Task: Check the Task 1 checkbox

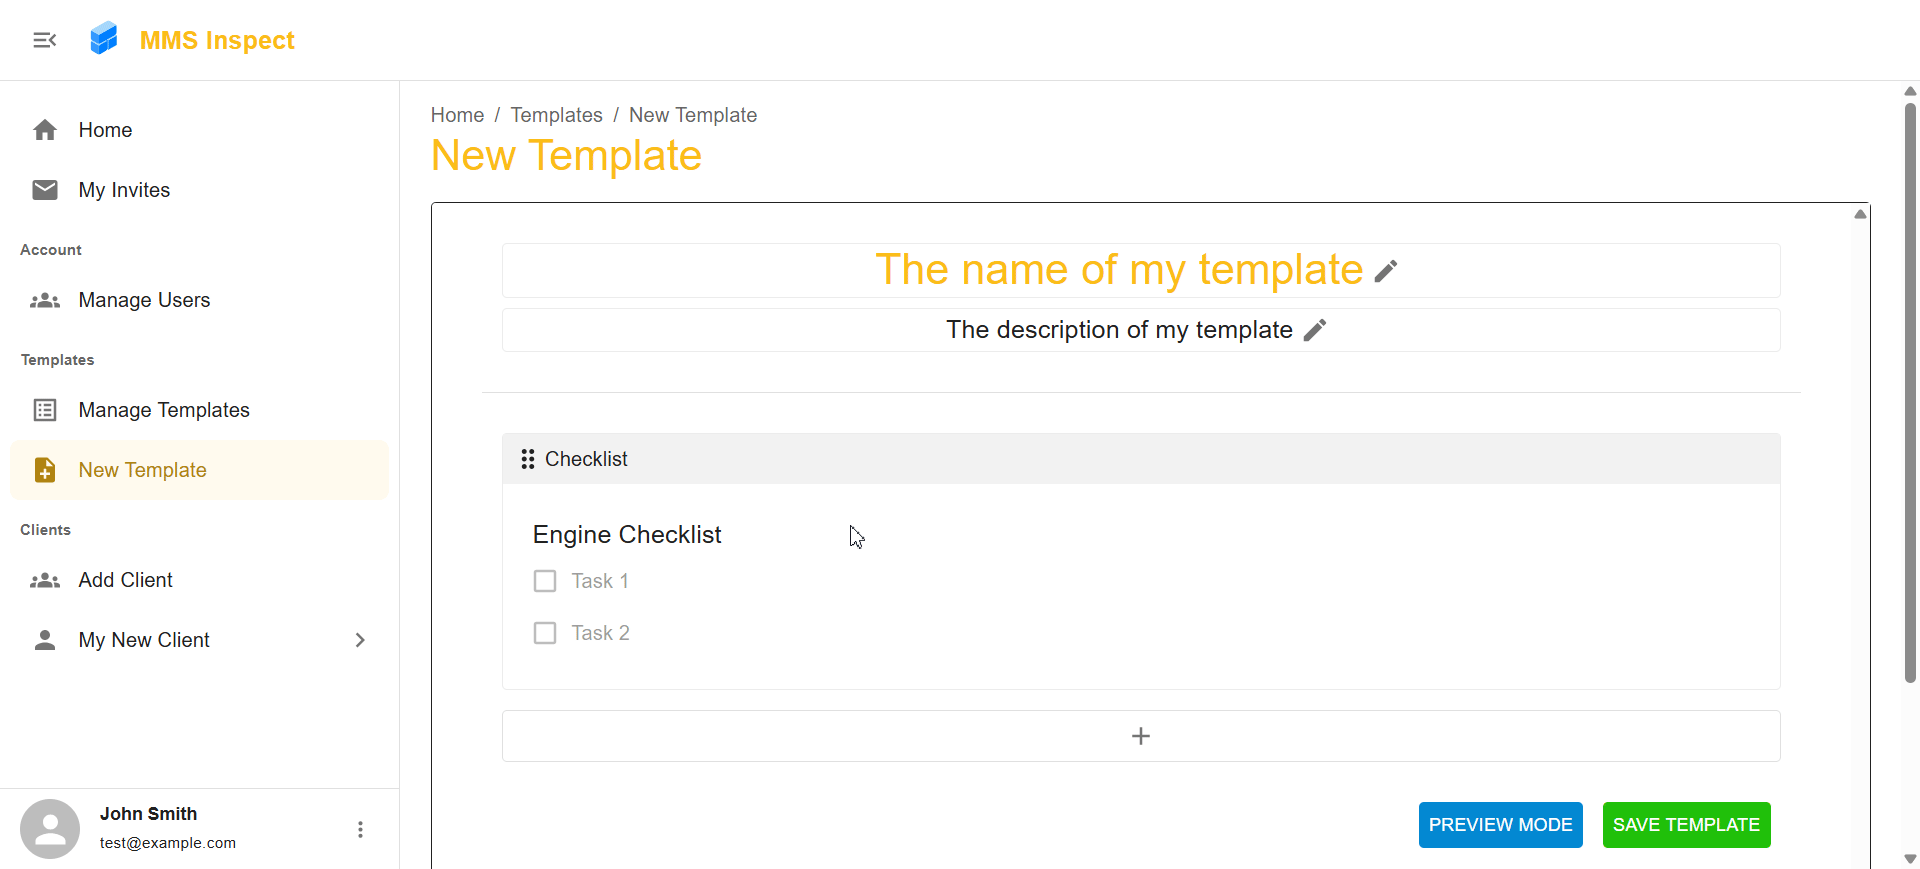Action: coord(545,581)
